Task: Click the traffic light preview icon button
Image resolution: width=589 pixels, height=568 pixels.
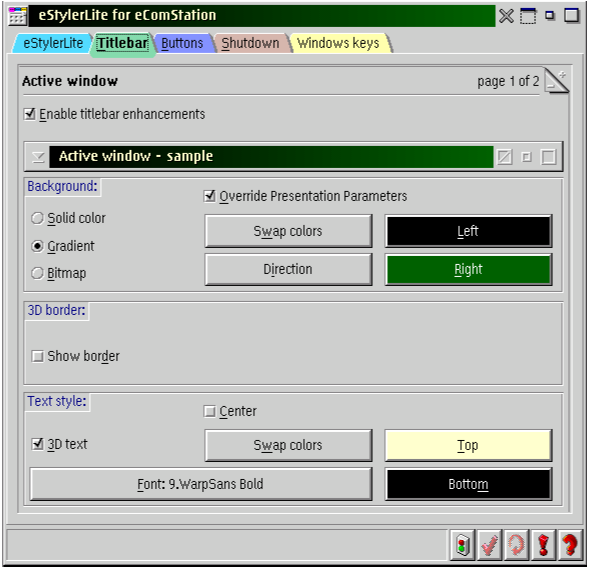Action: (462, 544)
